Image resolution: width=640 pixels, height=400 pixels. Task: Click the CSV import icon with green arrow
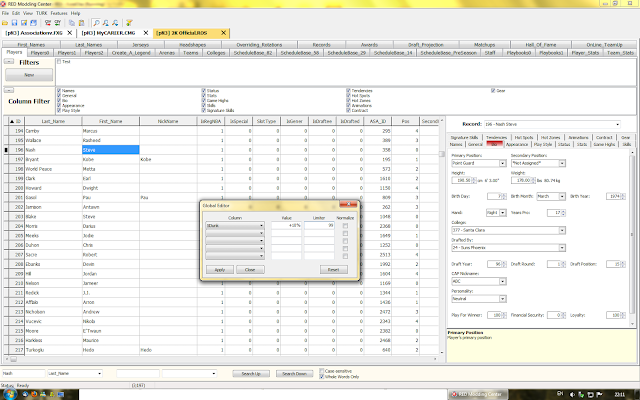coord(57,23)
